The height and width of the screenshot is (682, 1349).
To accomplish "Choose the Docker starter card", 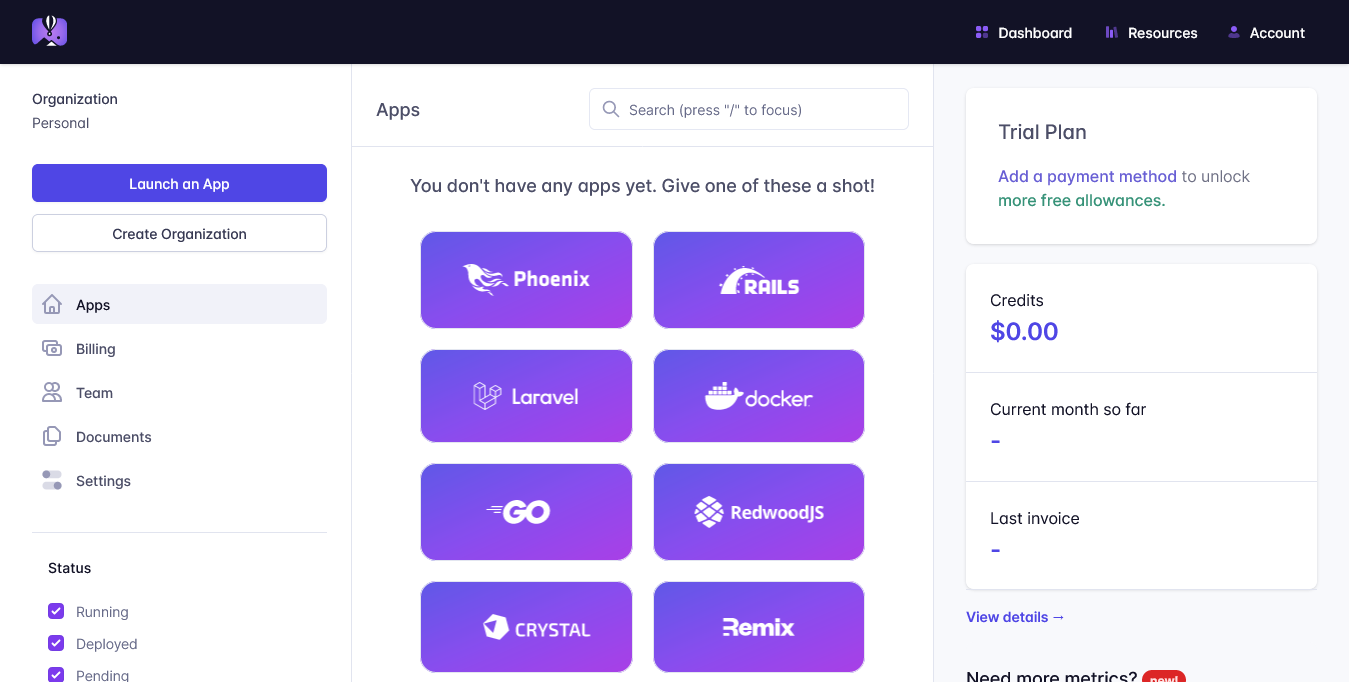I will (x=759, y=396).
